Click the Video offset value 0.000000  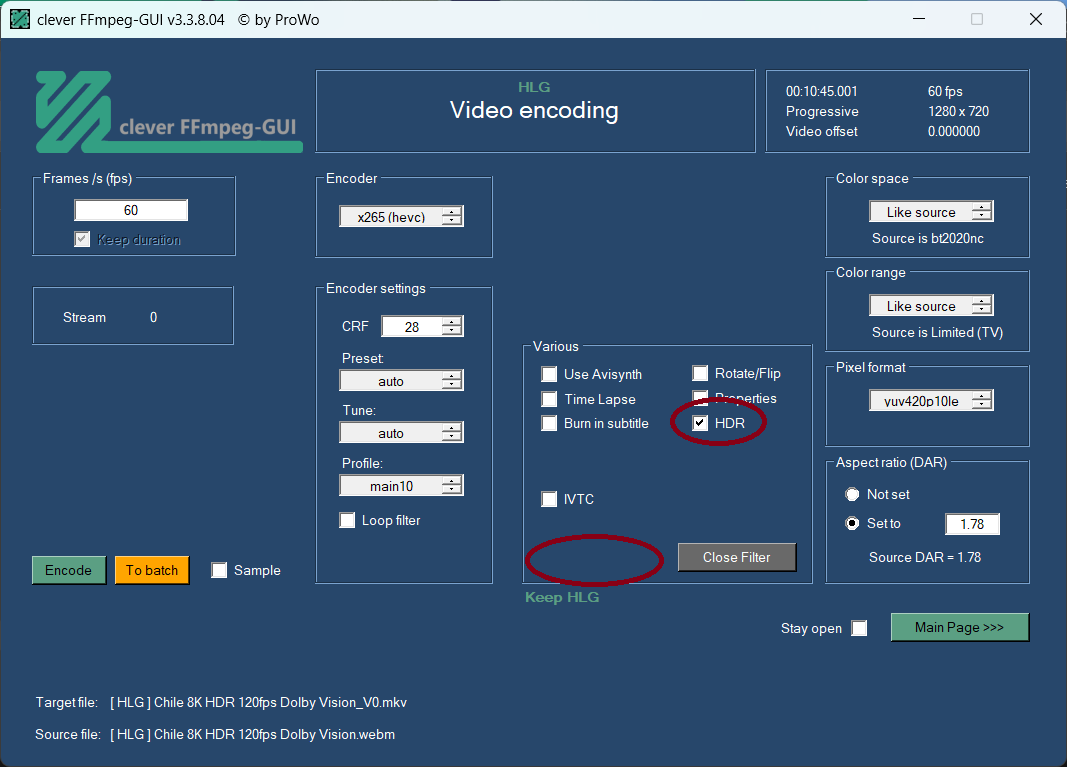[x=954, y=131]
